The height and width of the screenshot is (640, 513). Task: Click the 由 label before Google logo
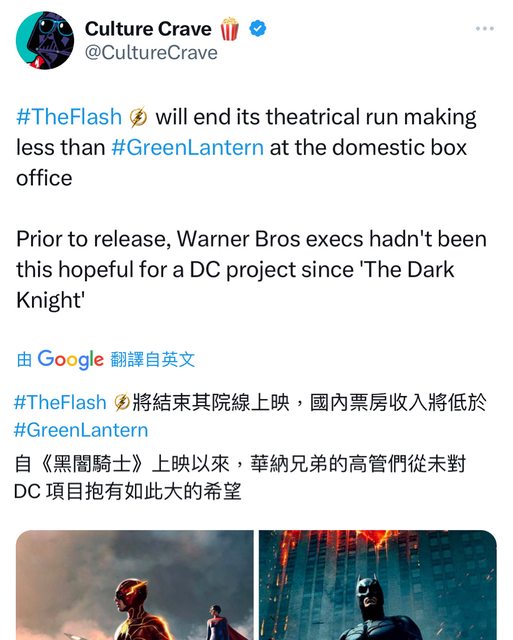24,360
